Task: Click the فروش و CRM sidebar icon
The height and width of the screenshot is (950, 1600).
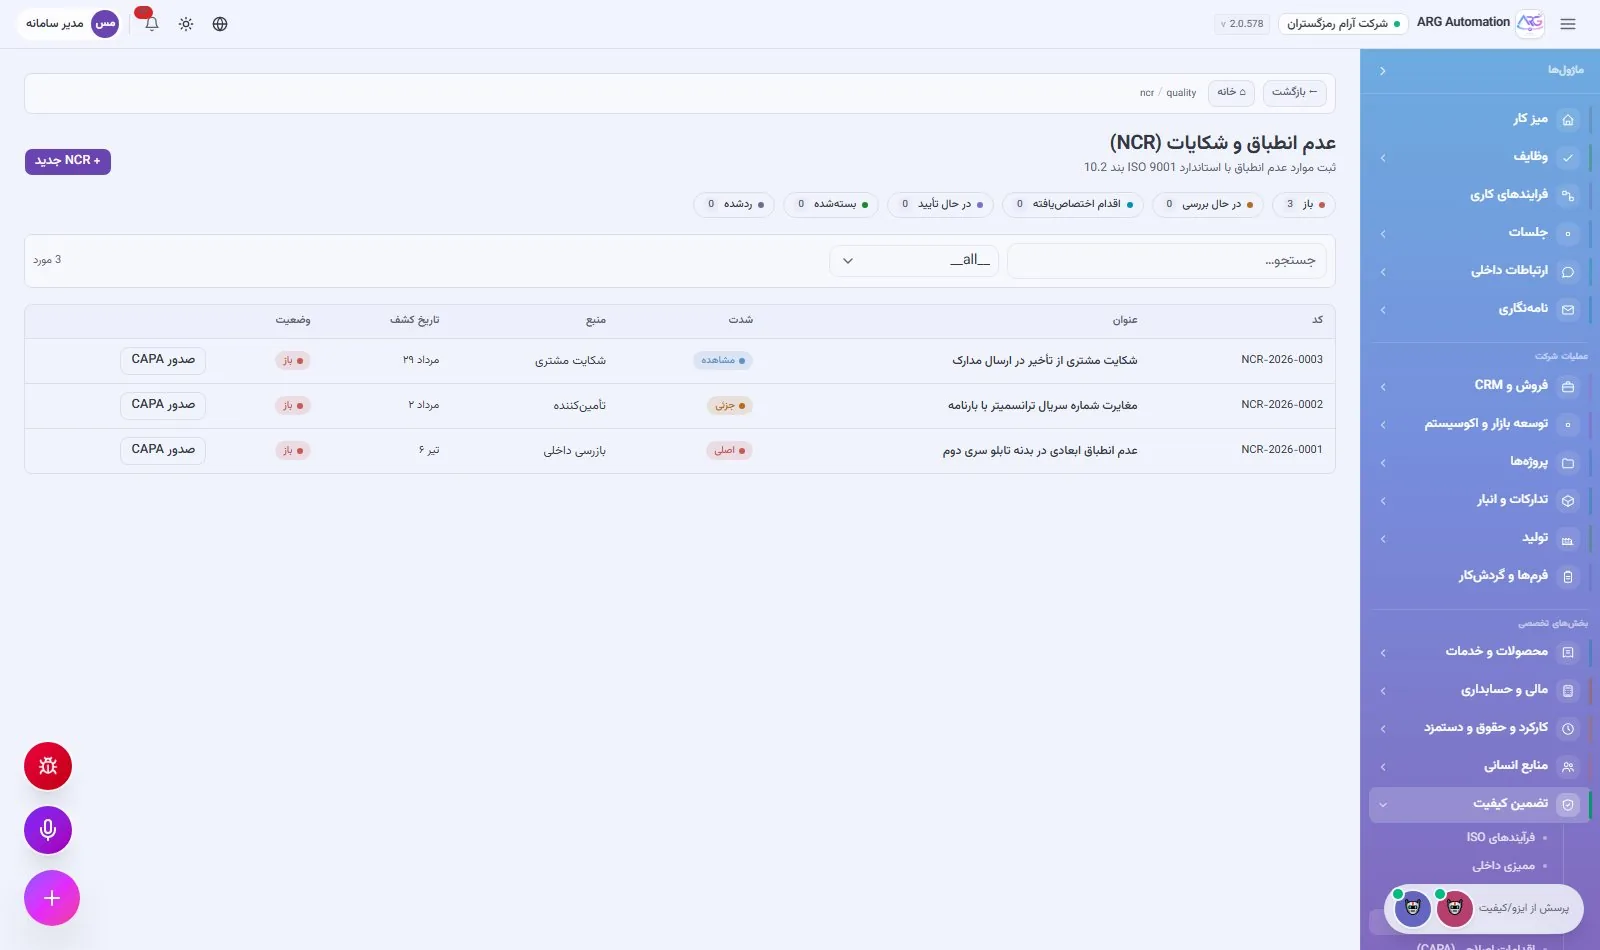Action: click(x=1568, y=386)
